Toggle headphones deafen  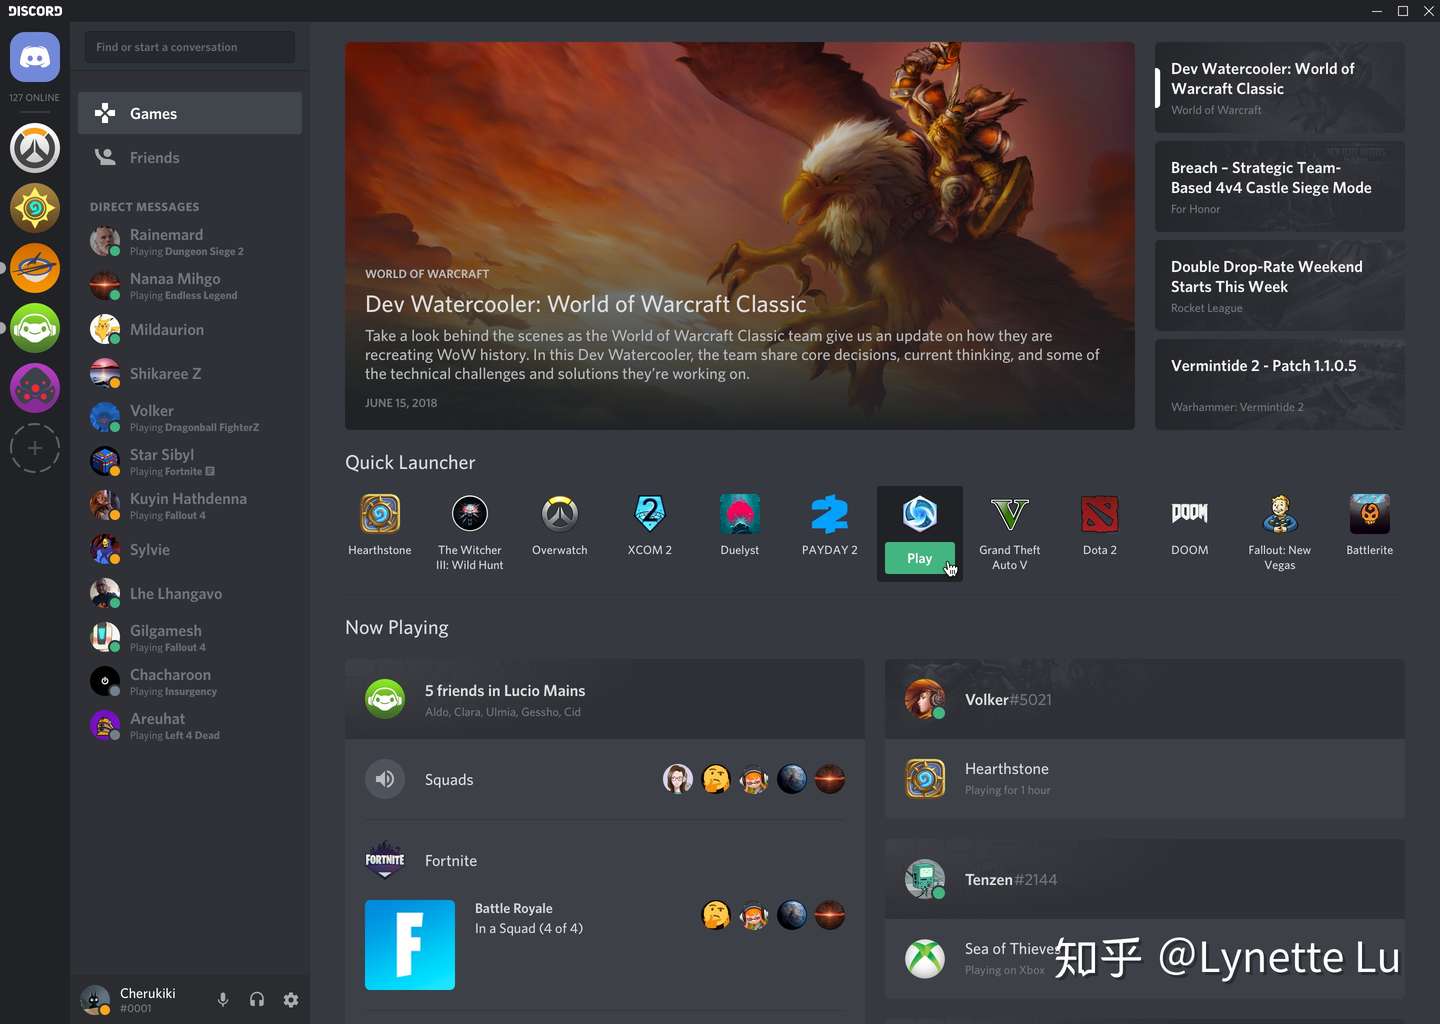click(257, 1000)
